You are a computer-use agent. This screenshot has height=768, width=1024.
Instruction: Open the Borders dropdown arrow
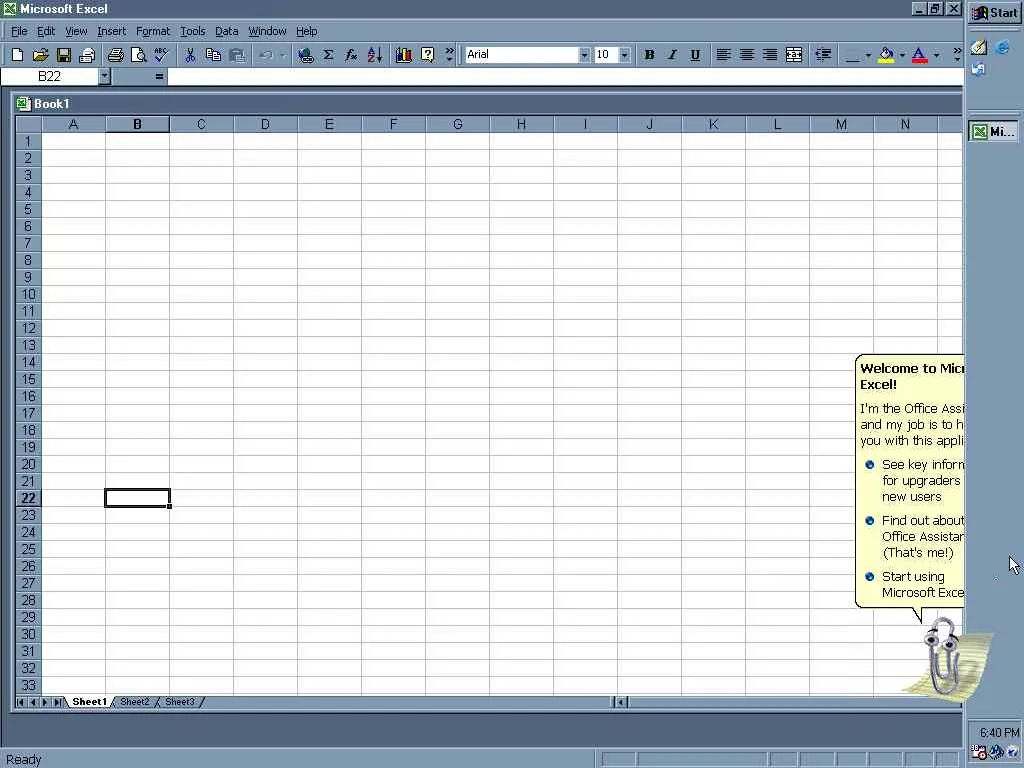[868, 55]
